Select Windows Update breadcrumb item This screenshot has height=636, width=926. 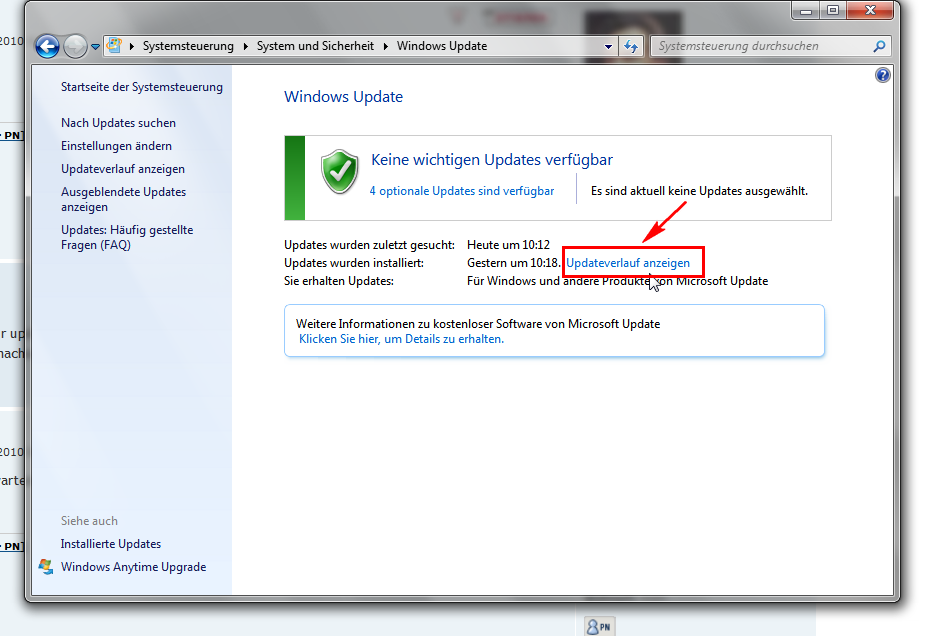point(442,46)
